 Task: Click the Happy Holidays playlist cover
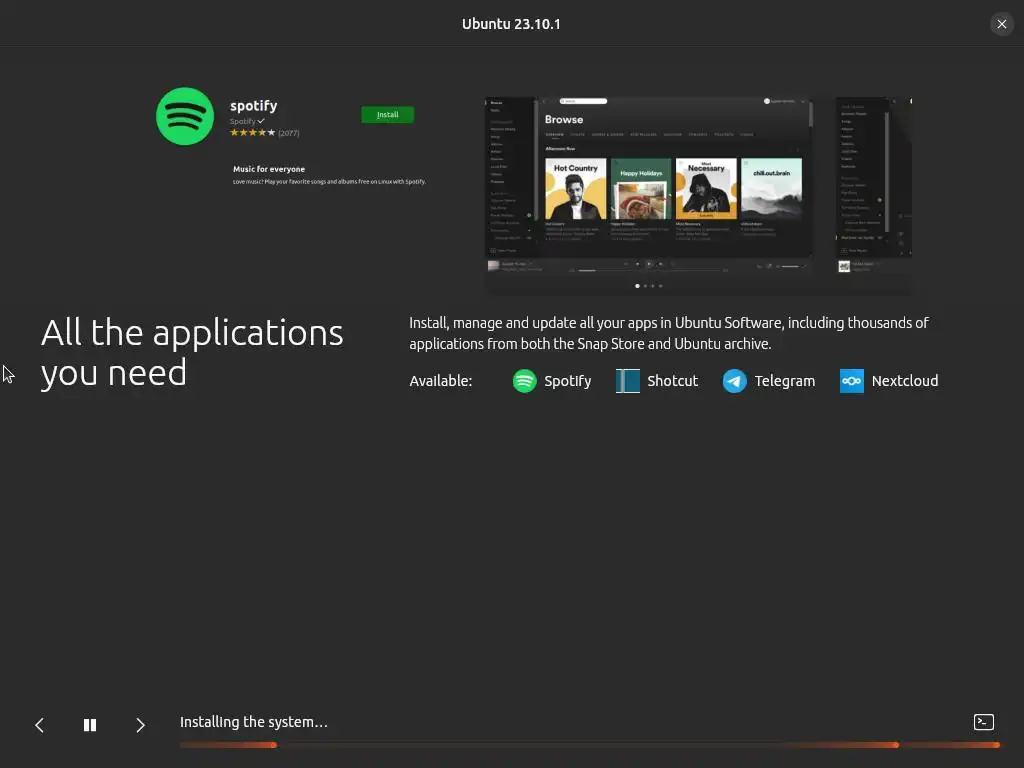(641, 188)
